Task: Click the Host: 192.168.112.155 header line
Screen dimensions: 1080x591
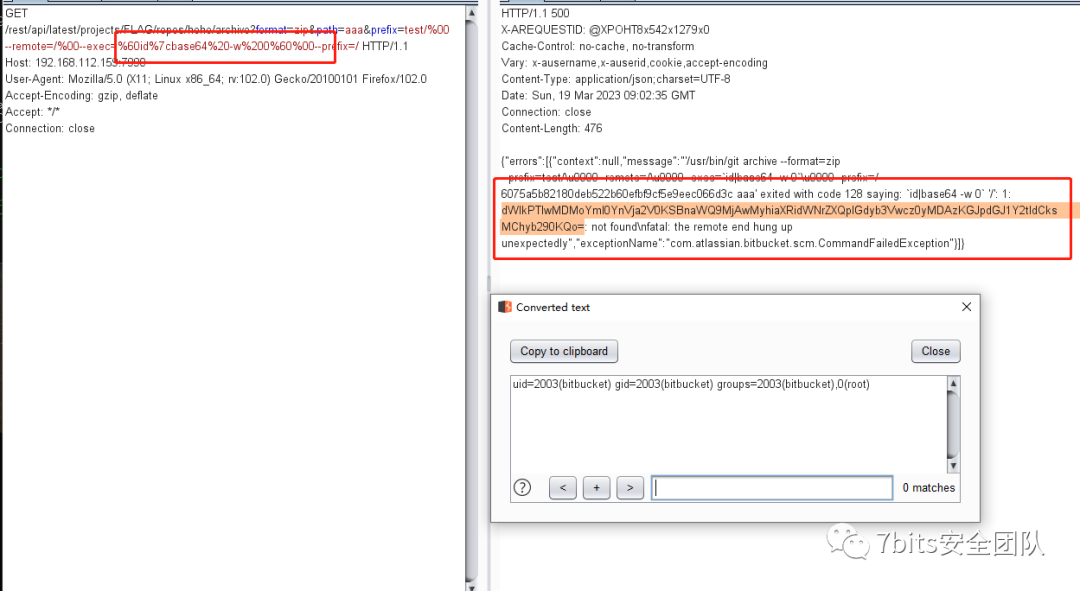Action: click(x=75, y=63)
